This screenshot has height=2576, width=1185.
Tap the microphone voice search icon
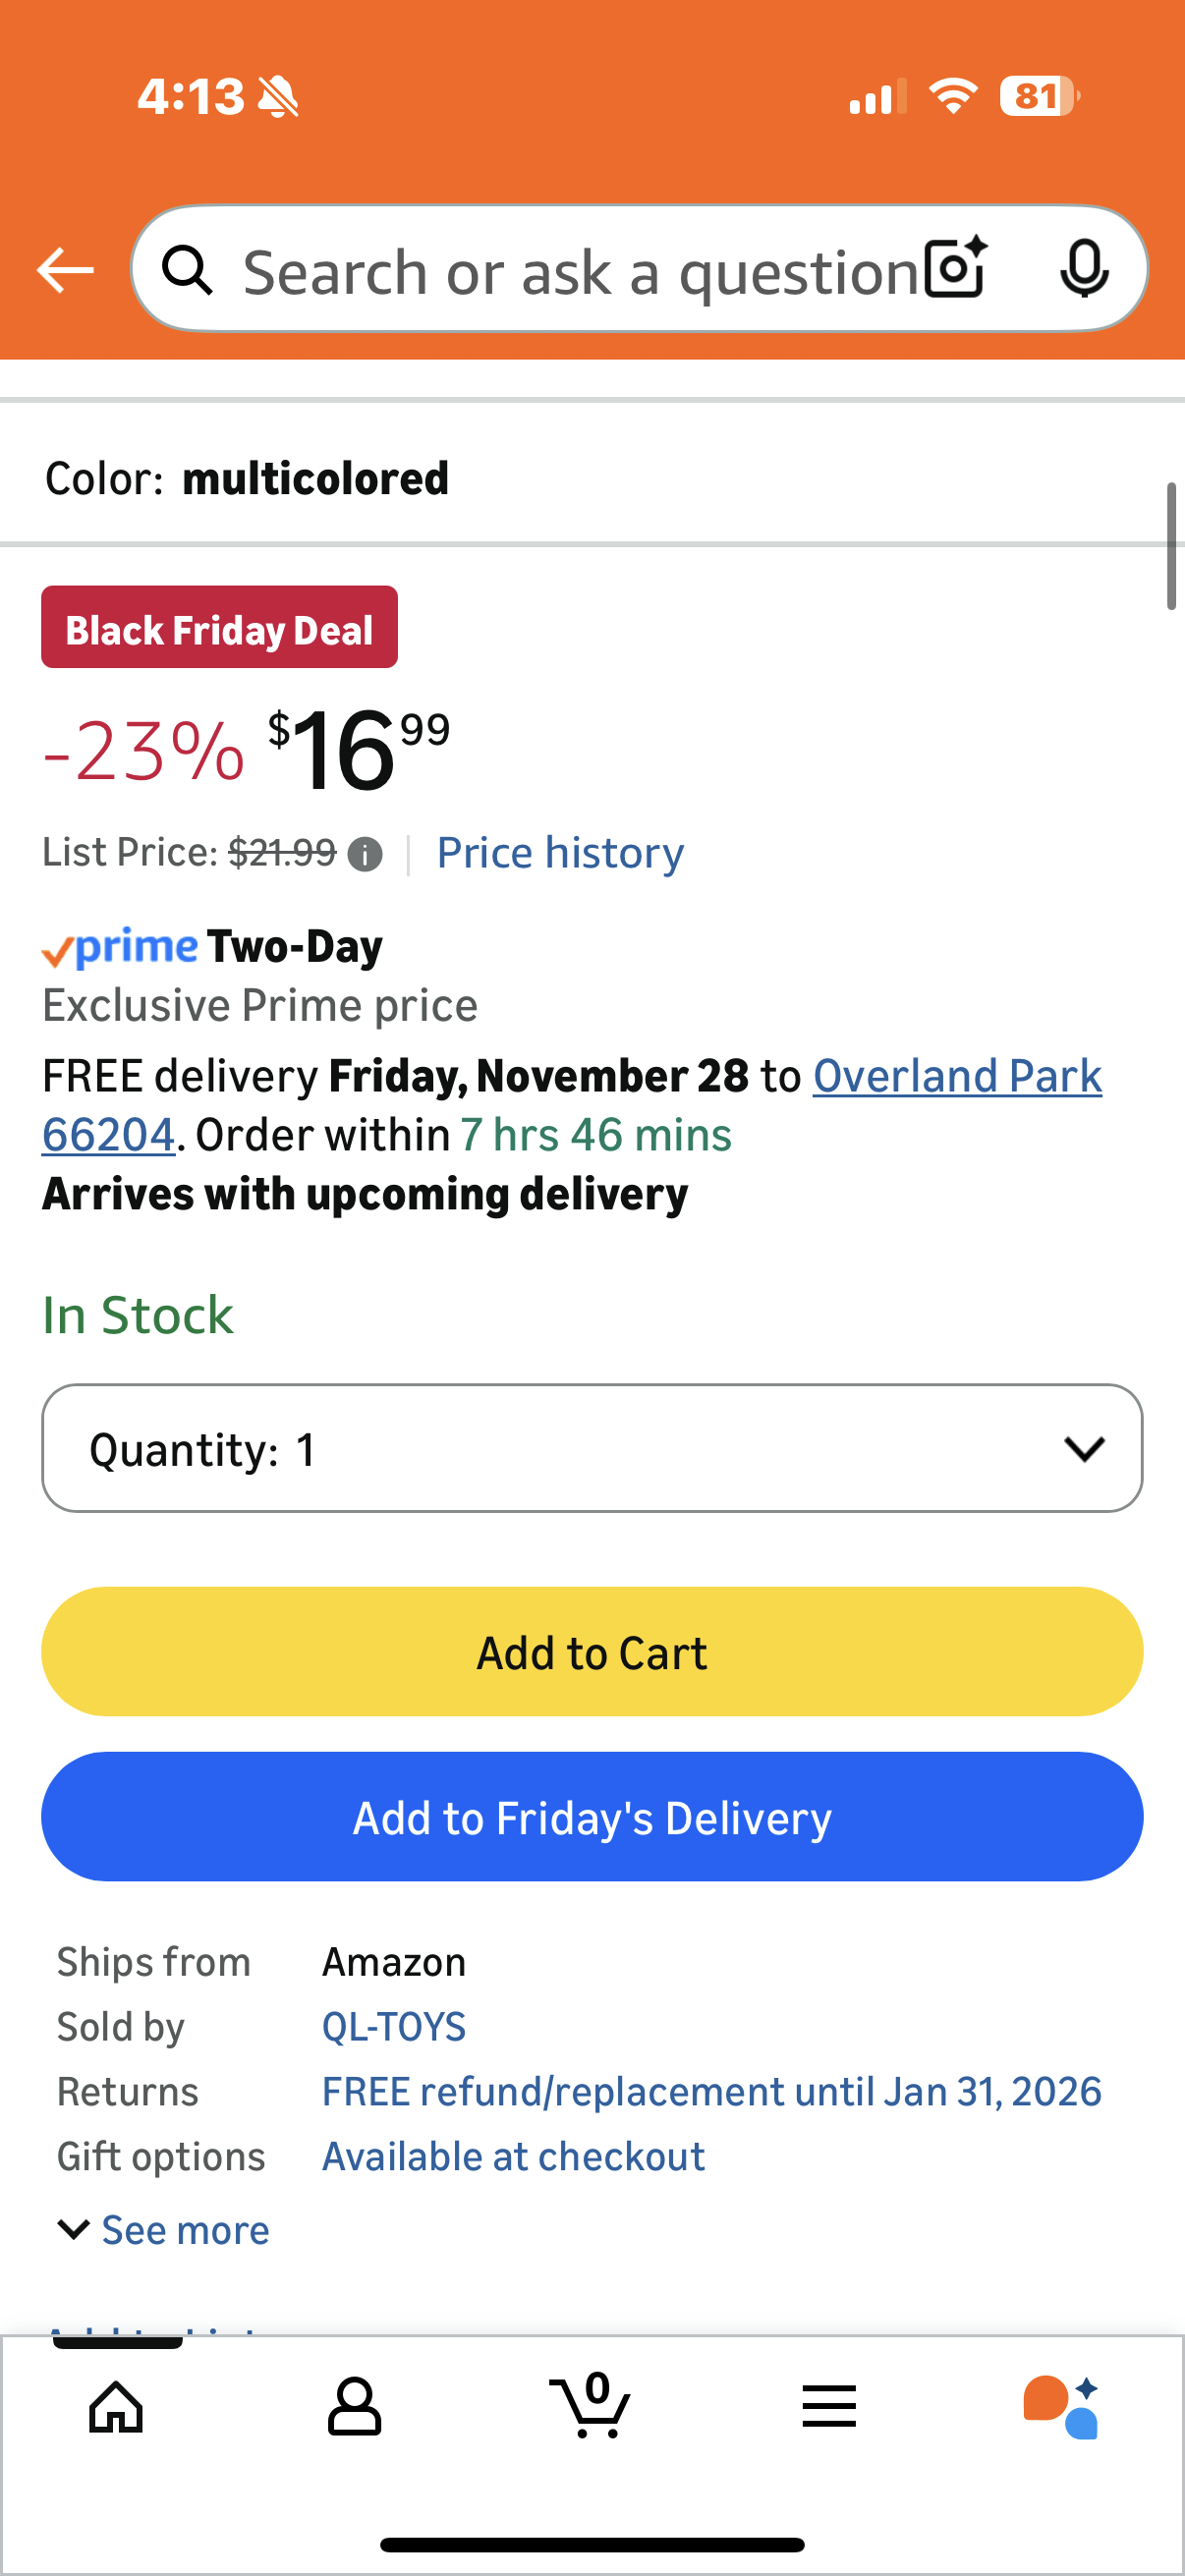(1084, 269)
